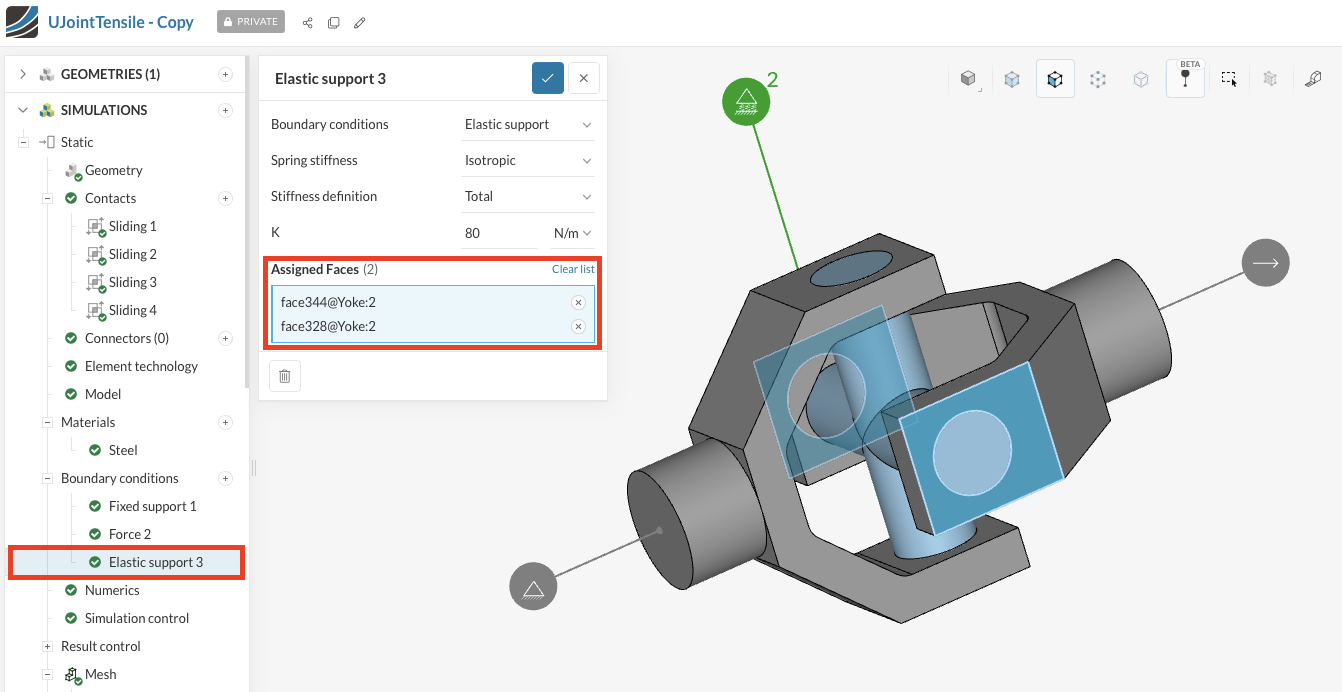1342x692 pixels.
Task: Open Sliding 2 contact
Action: coord(132,254)
